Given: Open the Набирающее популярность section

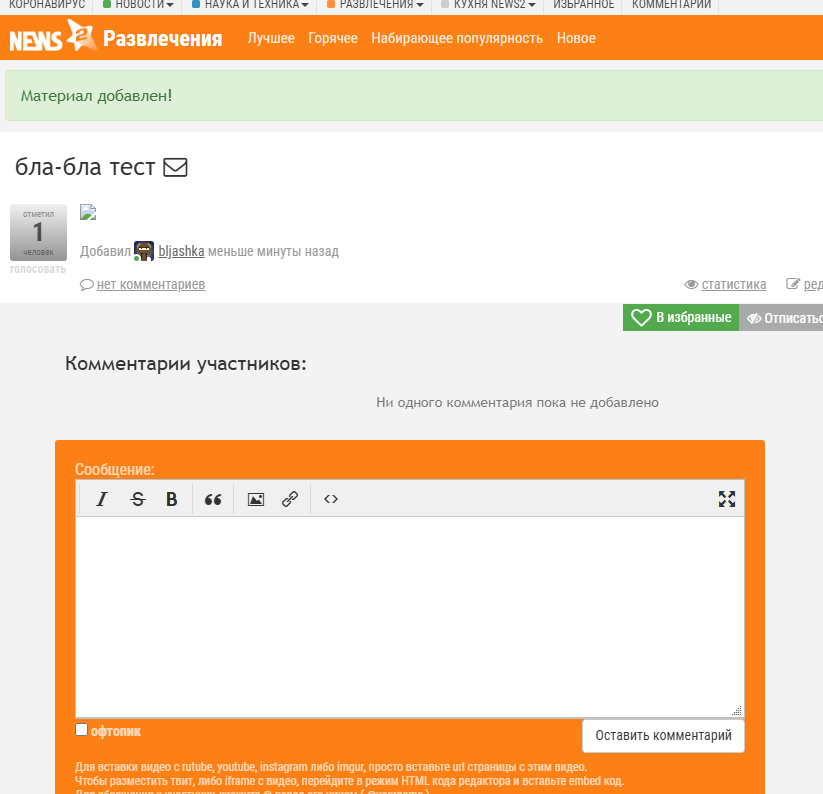Looking at the screenshot, I should [456, 38].
